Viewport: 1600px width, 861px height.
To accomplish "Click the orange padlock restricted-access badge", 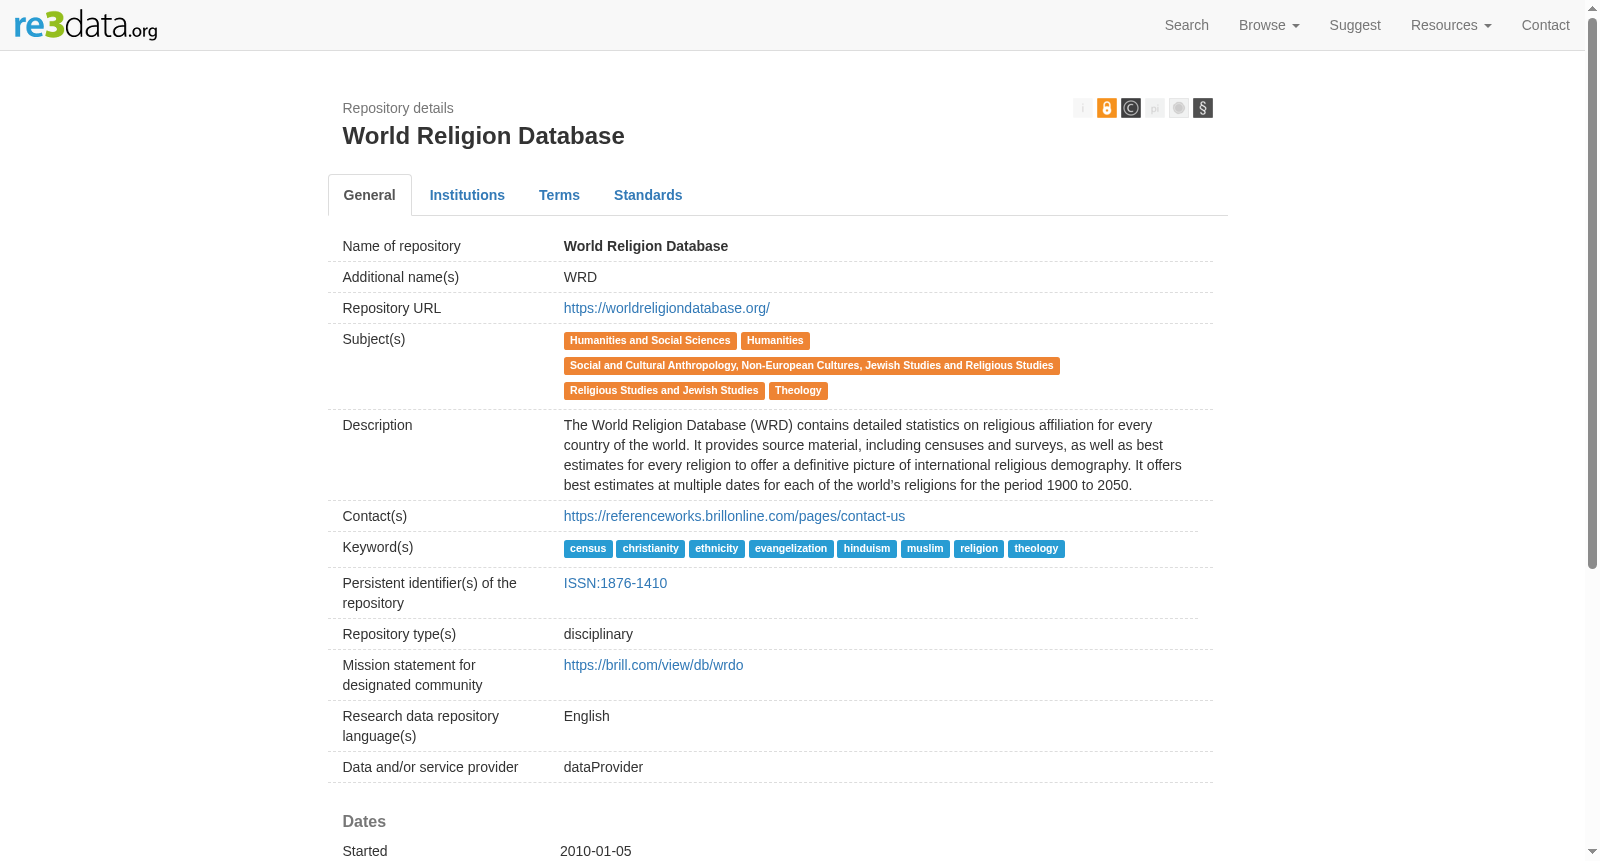I will pos(1107,108).
